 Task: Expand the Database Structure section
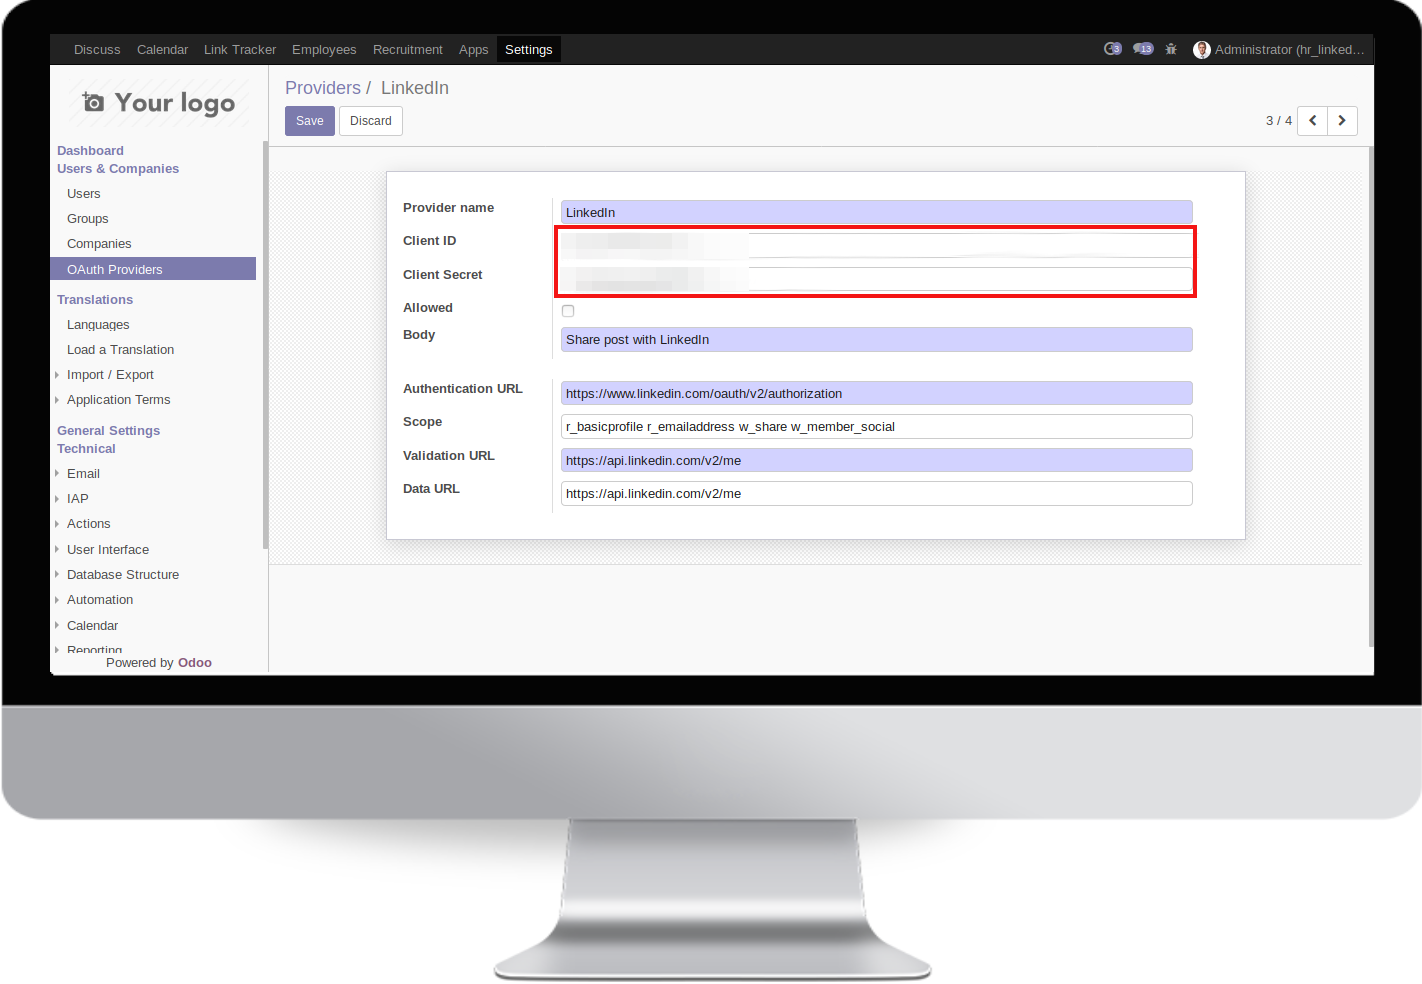122,575
